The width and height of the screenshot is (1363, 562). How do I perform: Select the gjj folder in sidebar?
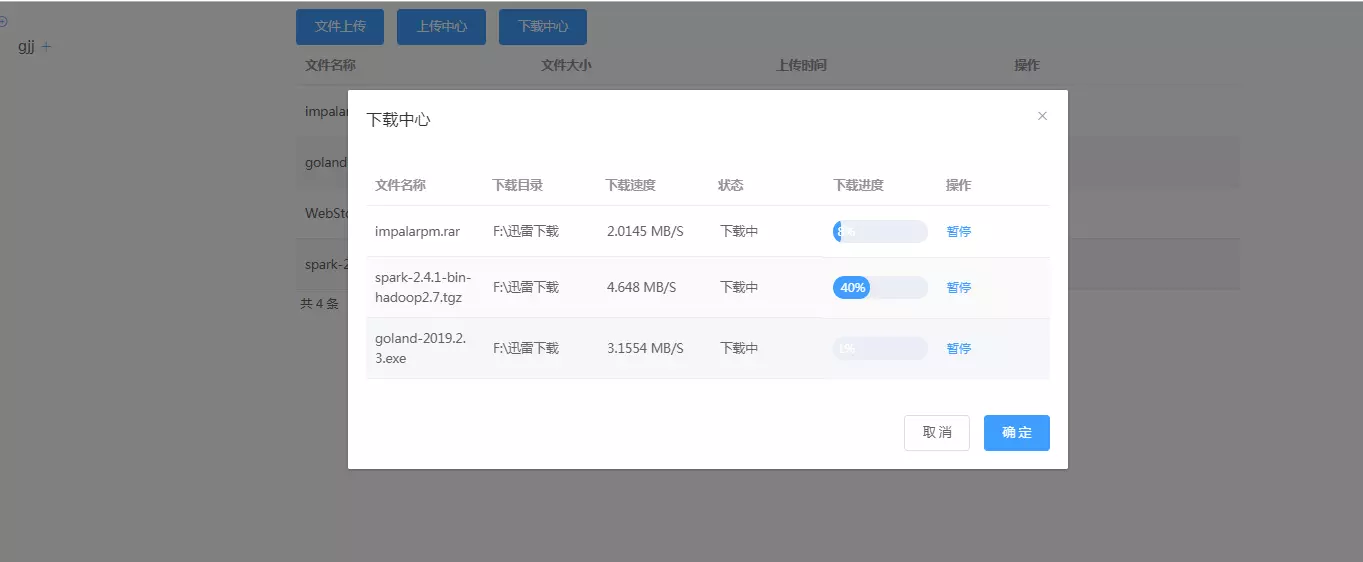coord(26,47)
